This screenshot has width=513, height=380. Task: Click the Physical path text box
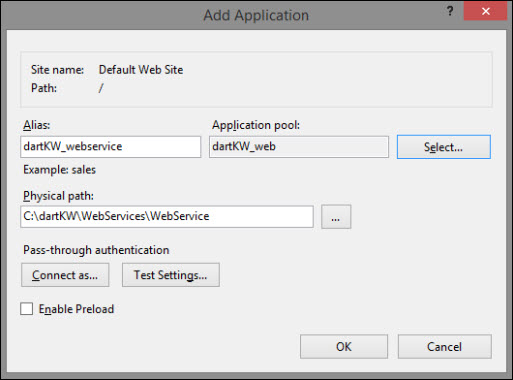(x=167, y=217)
